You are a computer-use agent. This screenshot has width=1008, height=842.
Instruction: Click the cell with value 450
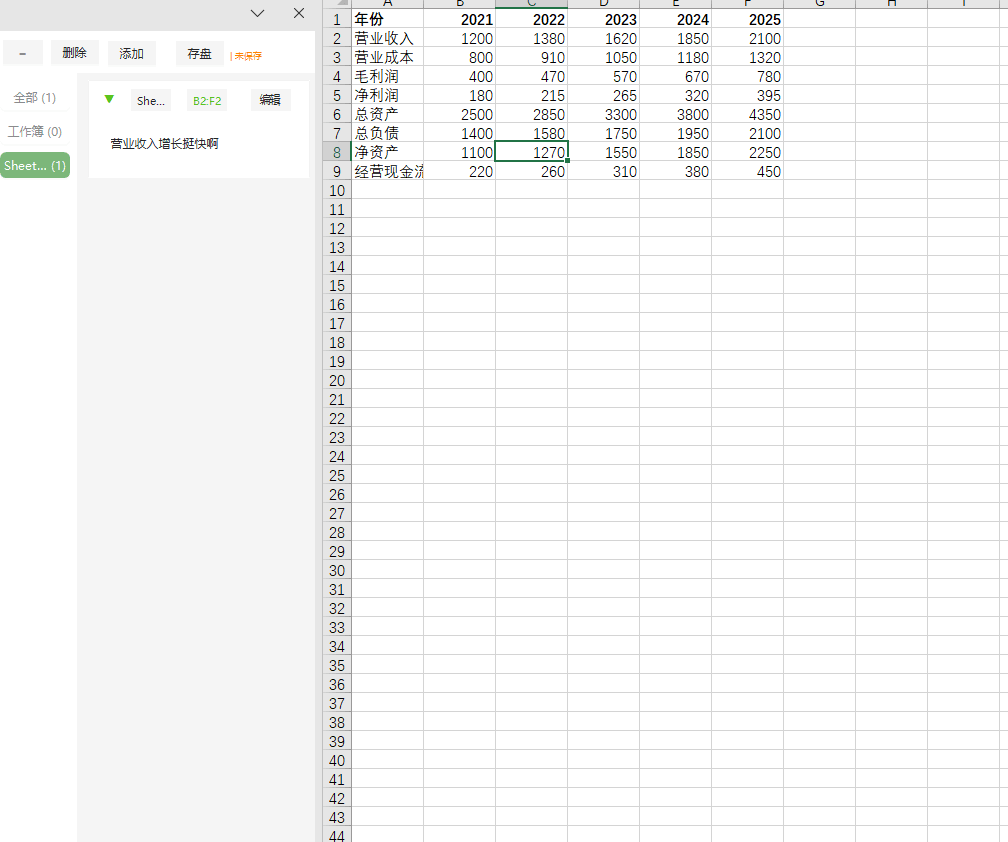coord(748,172)
